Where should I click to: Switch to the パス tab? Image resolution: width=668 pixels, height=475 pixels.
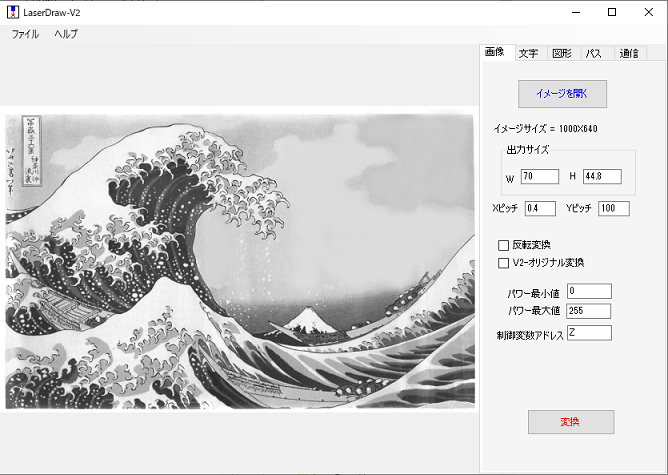594,54
